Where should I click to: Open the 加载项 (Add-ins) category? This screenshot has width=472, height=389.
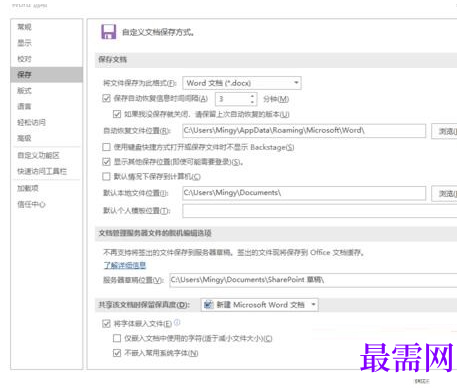28,188
